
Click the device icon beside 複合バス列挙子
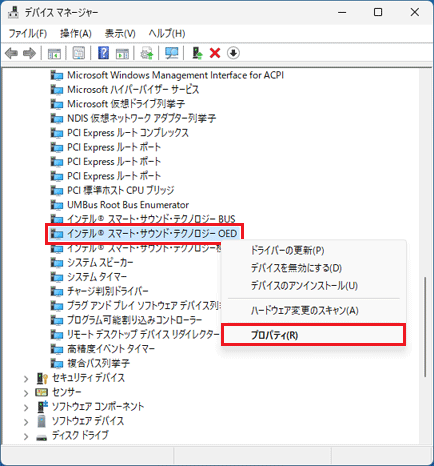57,363
